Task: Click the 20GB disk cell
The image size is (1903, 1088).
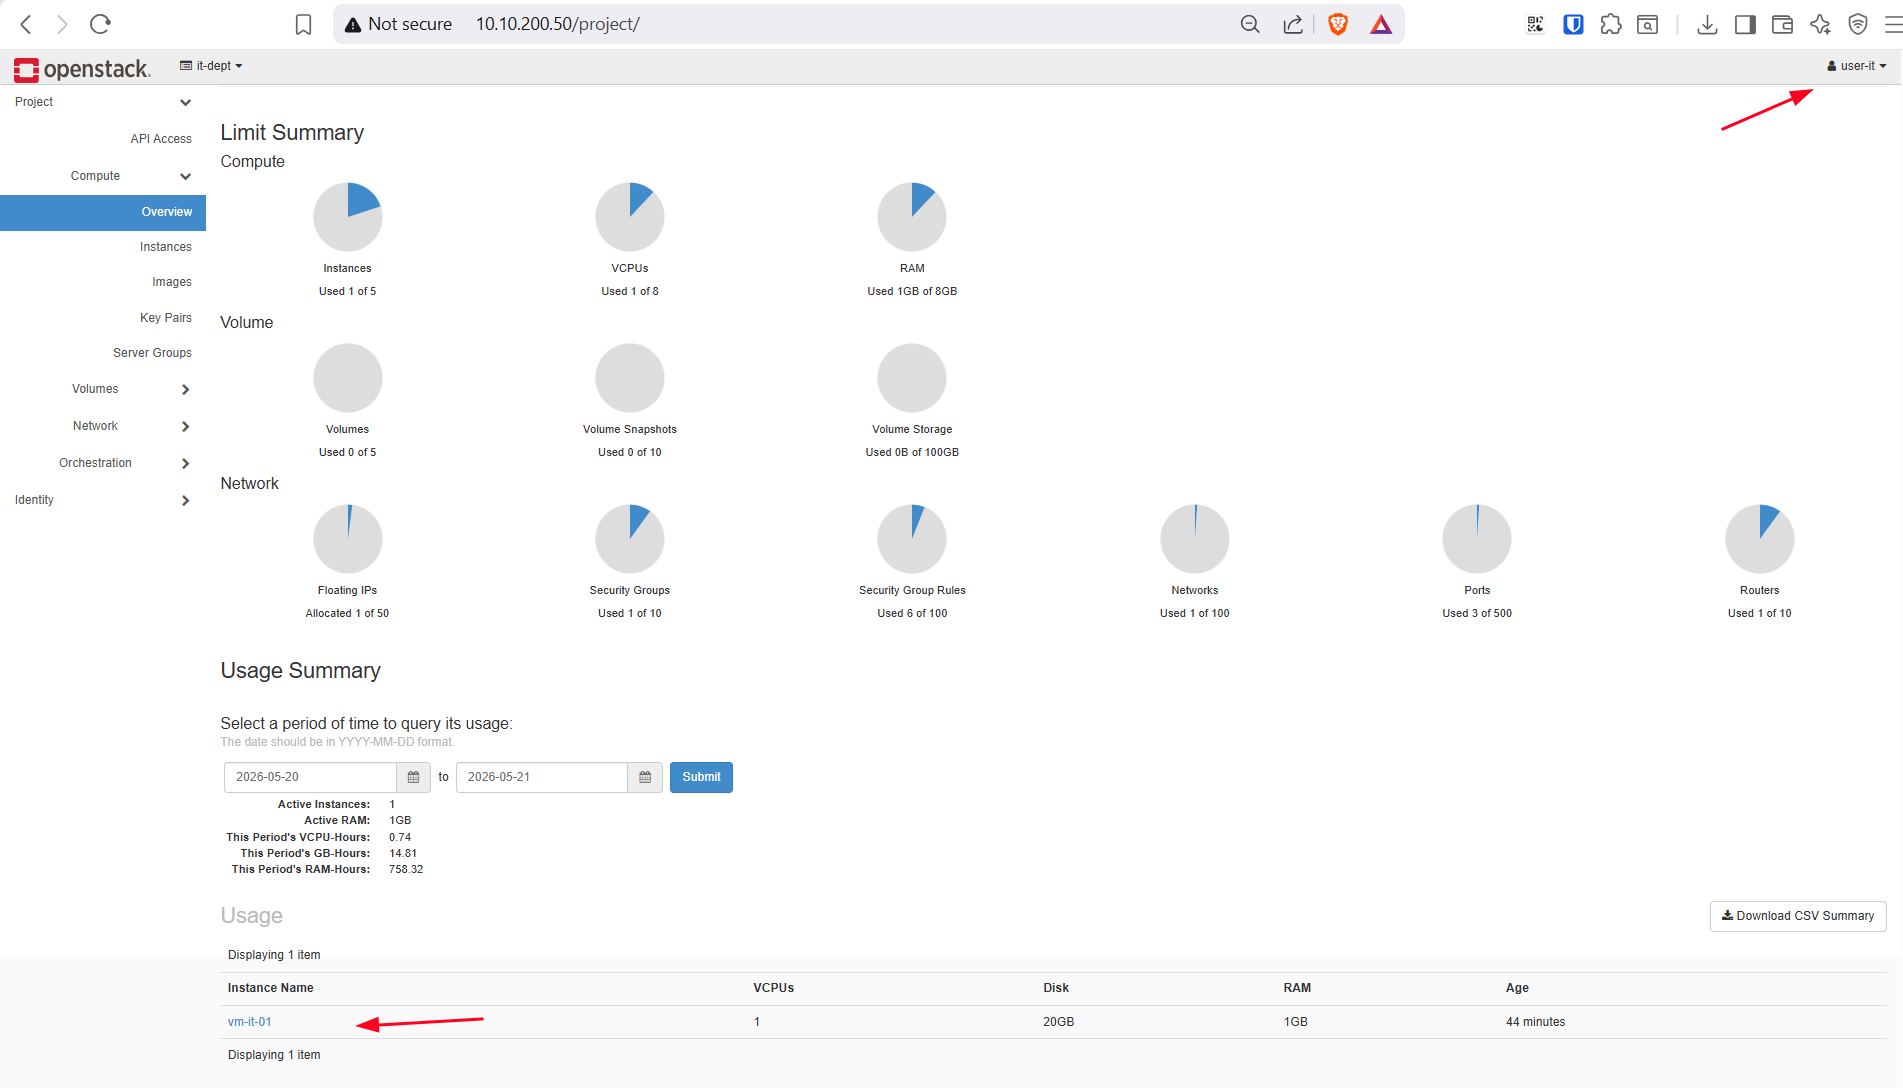Action: click(x=1058, y=1022)
